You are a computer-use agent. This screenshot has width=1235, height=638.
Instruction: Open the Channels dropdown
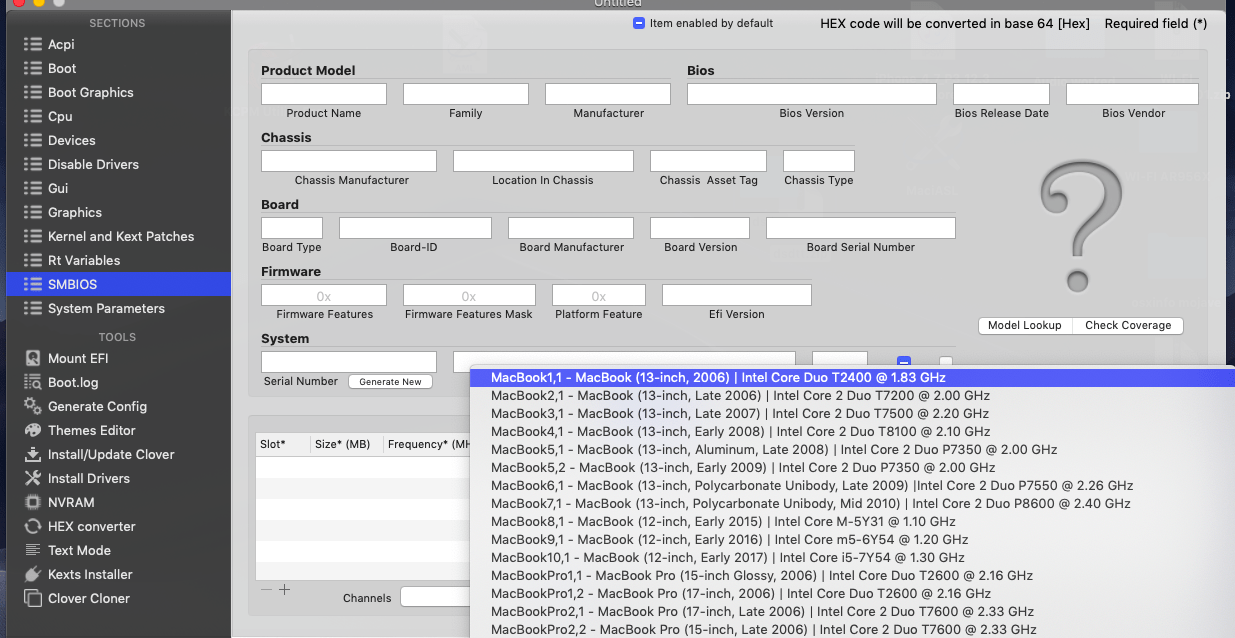pos(435,597)
